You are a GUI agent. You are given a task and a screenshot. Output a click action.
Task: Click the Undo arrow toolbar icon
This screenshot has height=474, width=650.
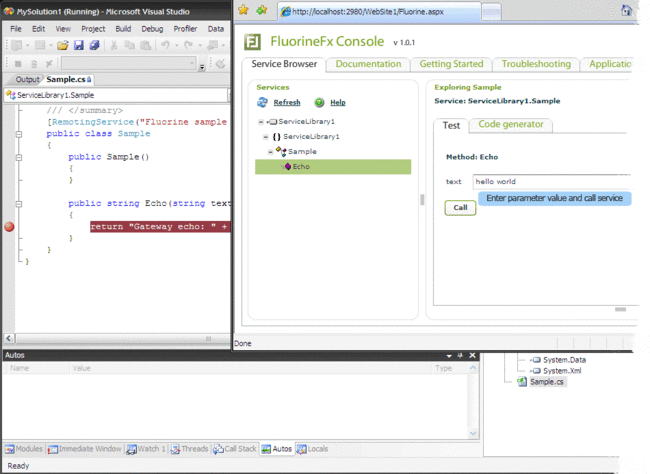click(165, 45)
